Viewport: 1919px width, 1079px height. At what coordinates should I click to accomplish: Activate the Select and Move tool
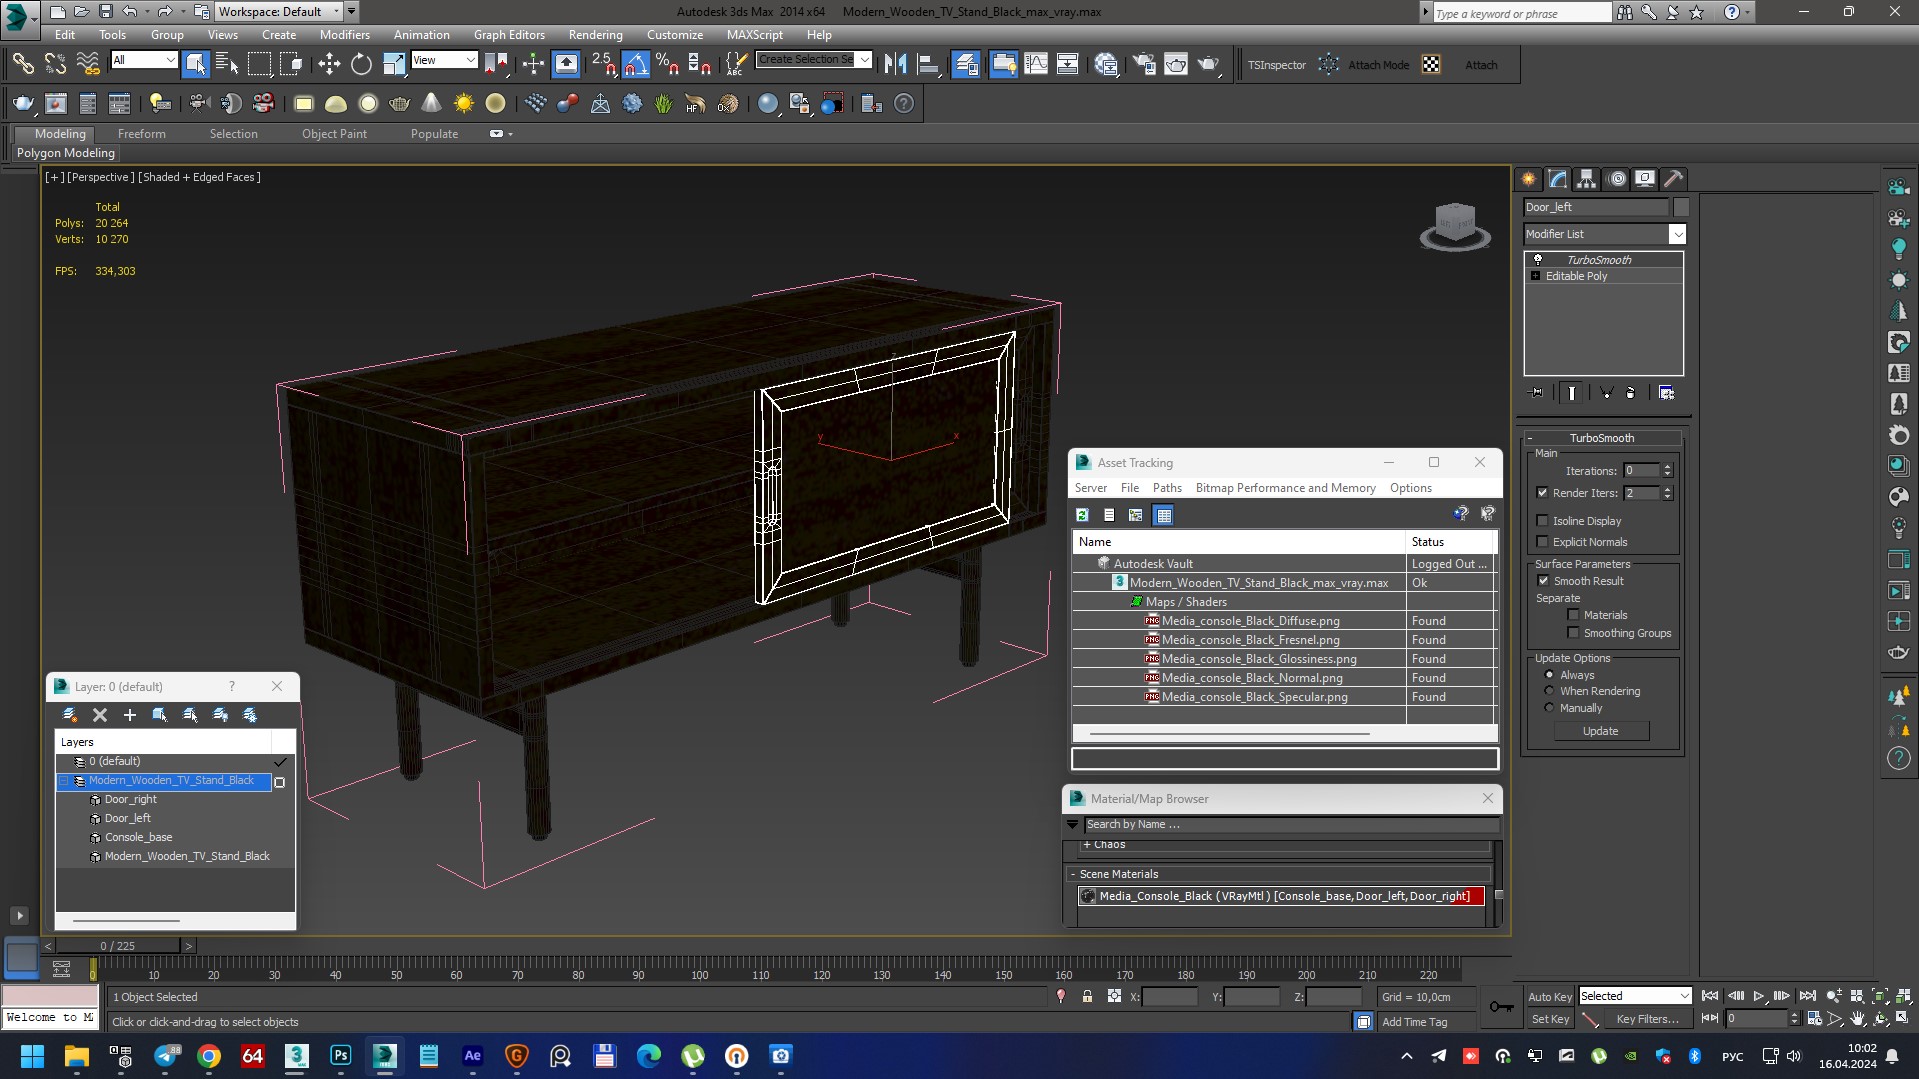[x=329, y=64]
